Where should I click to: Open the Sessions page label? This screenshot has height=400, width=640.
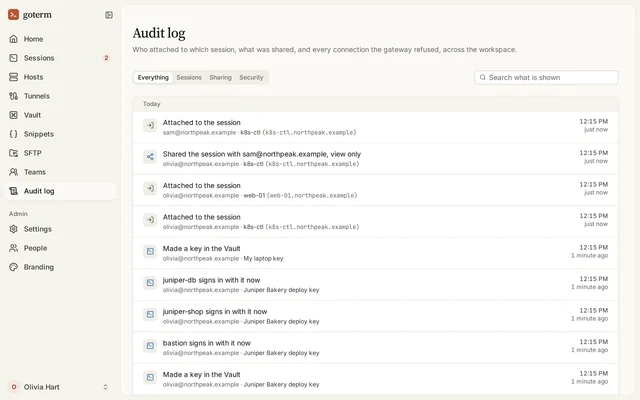click(x=39, y=58)
